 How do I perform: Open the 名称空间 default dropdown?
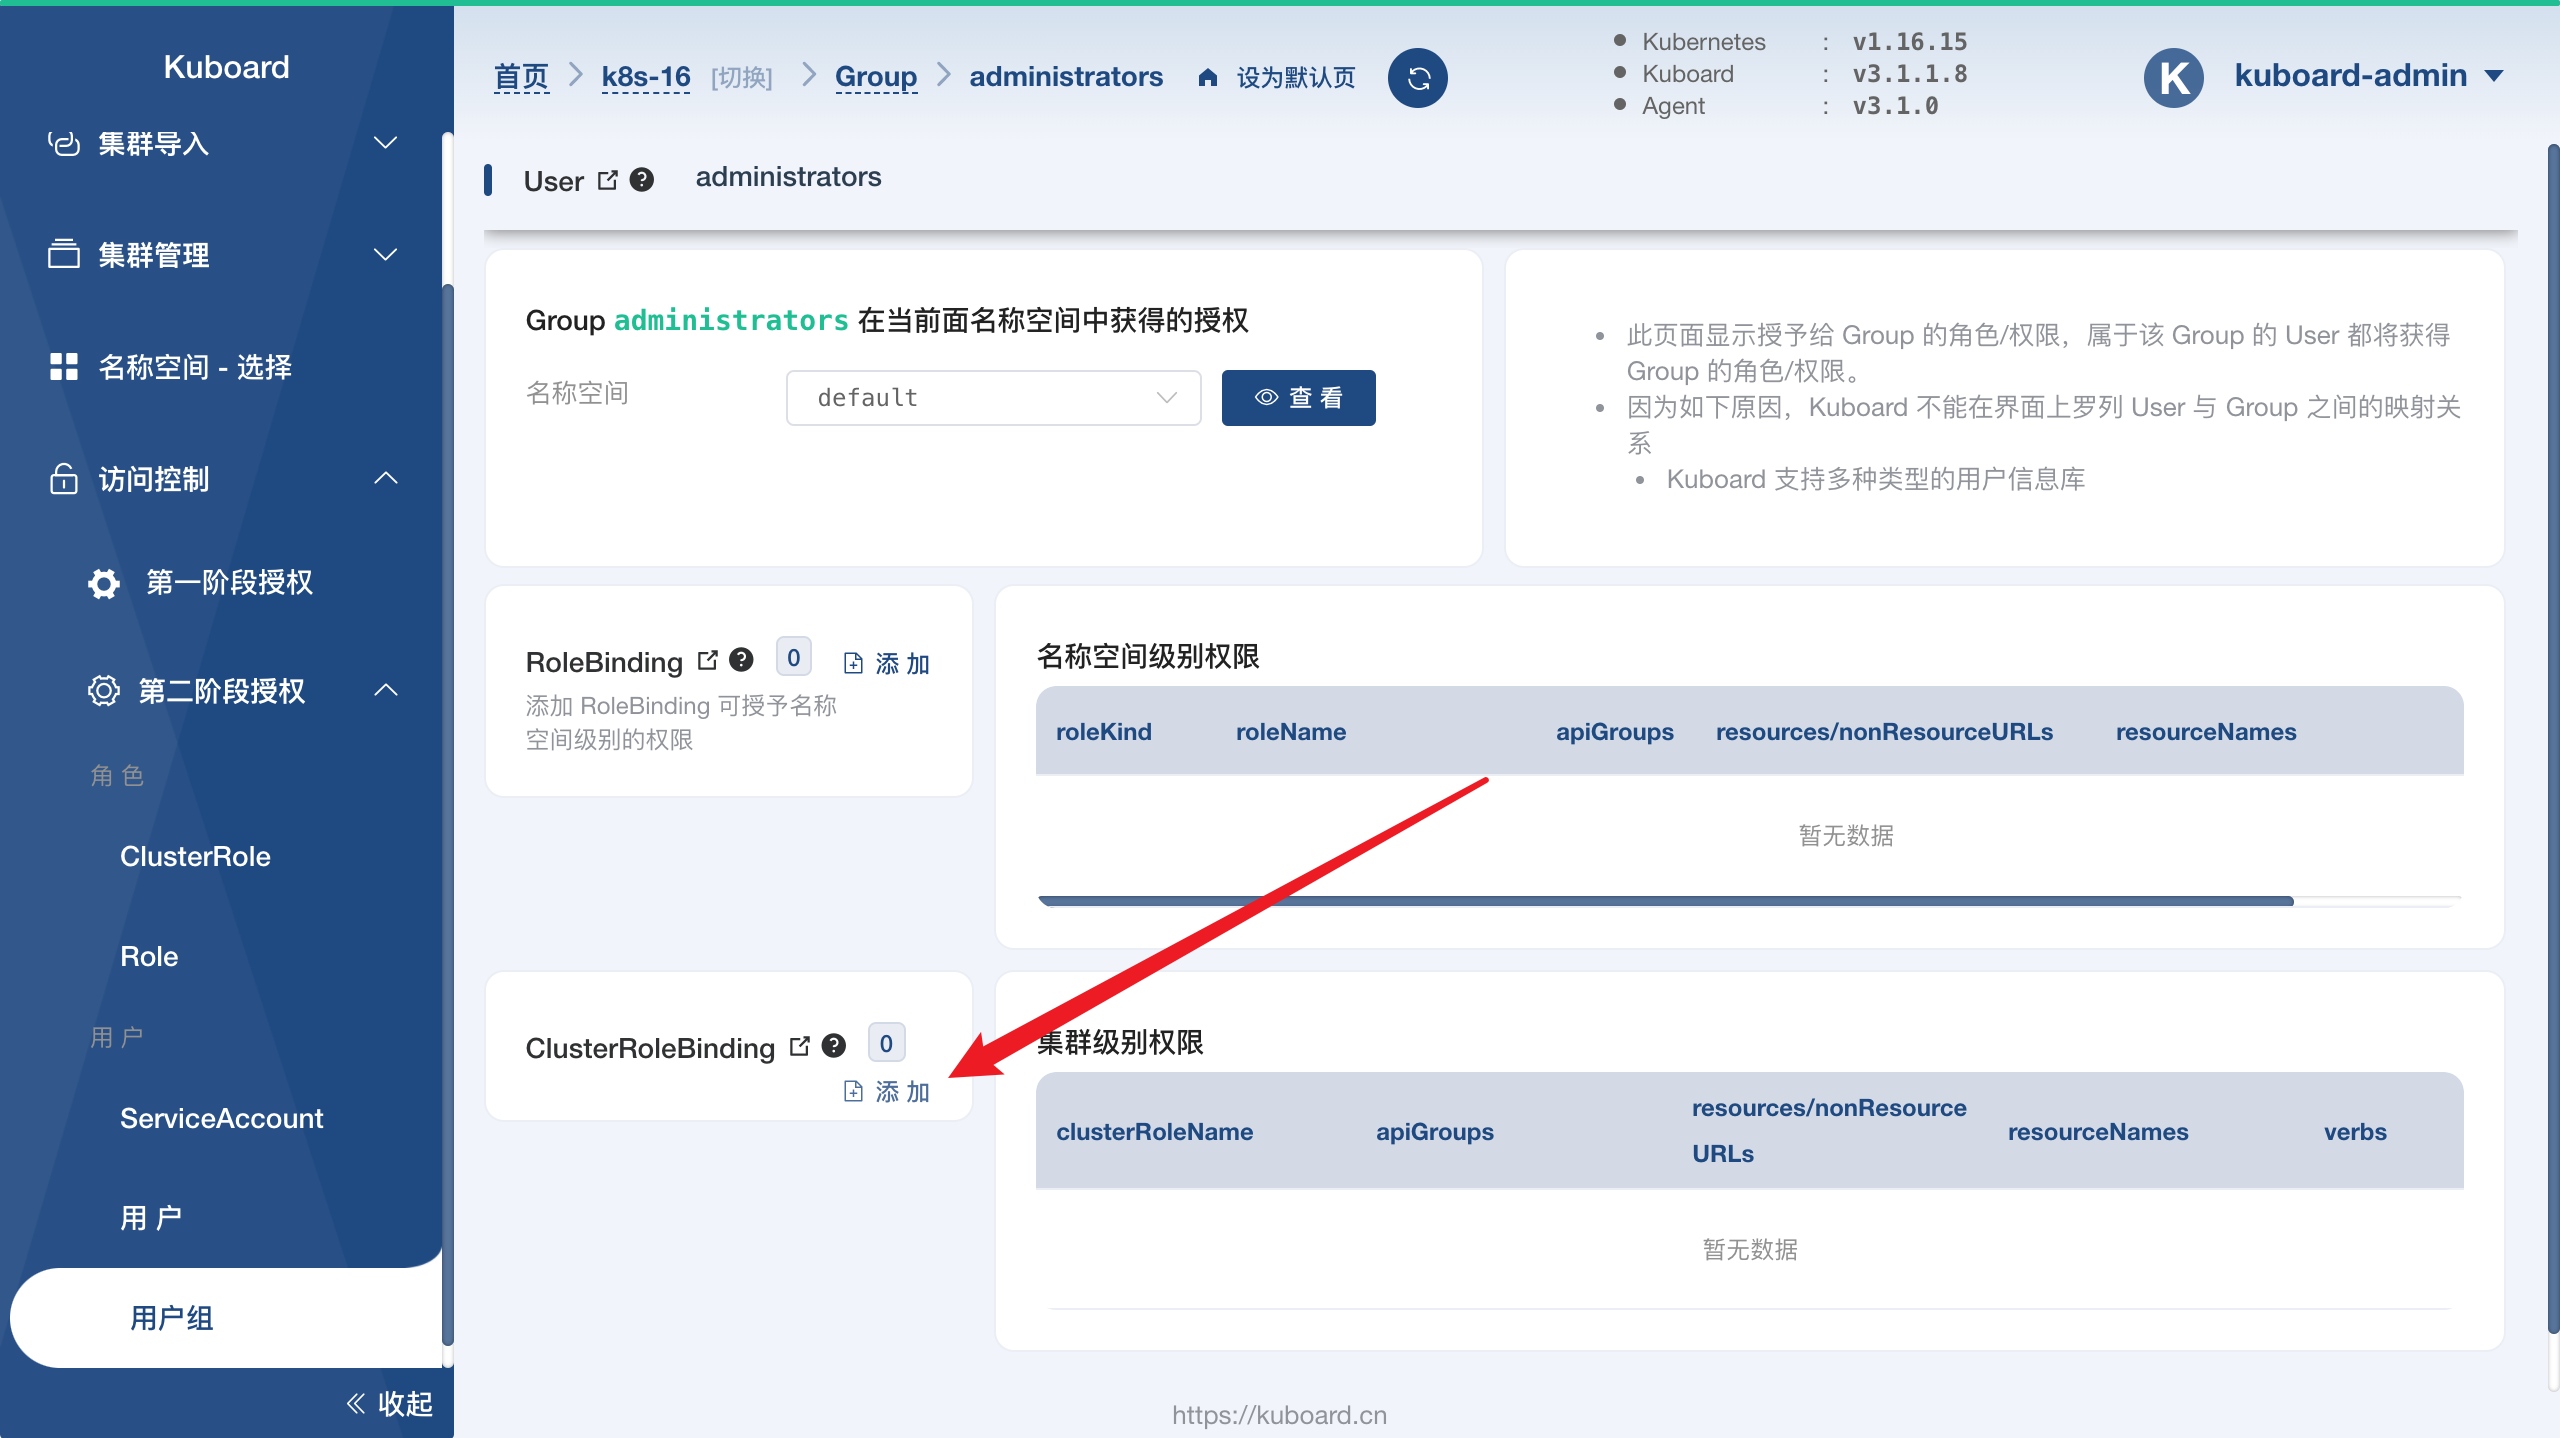pyautogui.click(x=993, y=398)
